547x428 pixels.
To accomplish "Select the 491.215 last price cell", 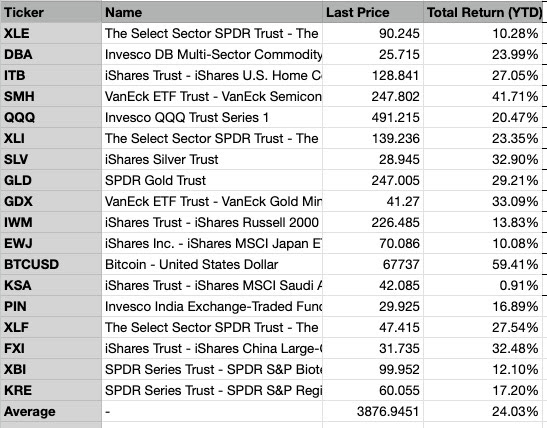I will click(373, 118).
